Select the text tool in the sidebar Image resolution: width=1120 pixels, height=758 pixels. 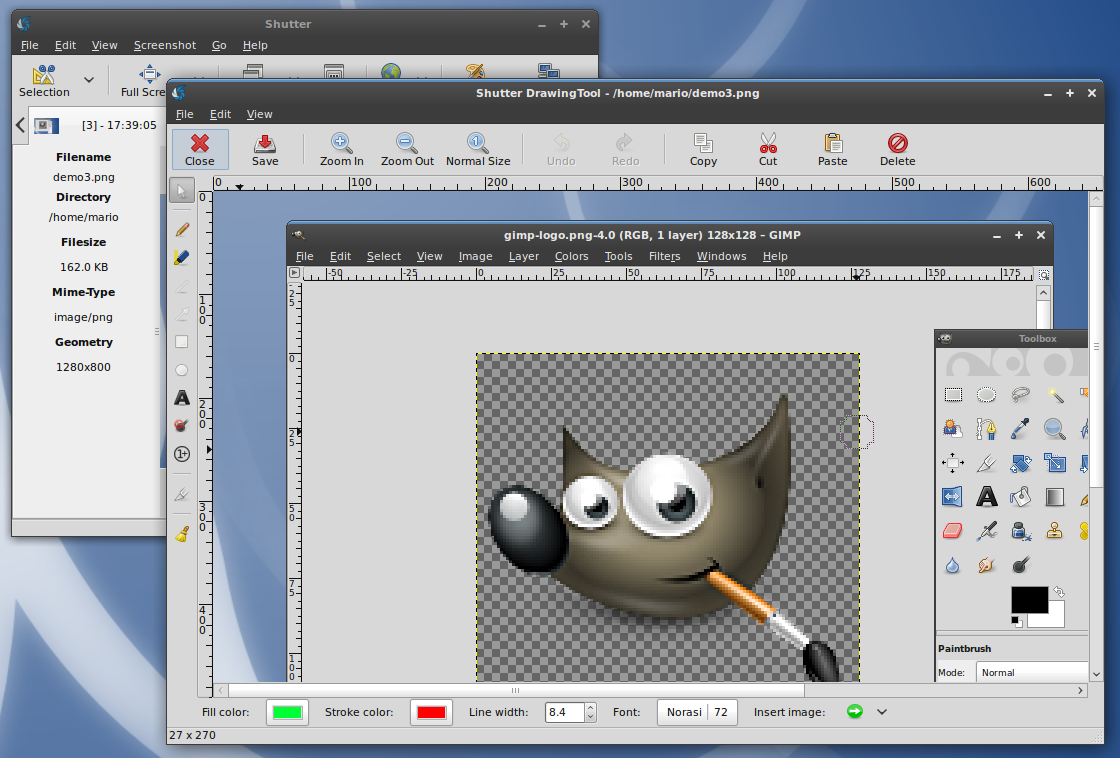click(x=181, y=398)
